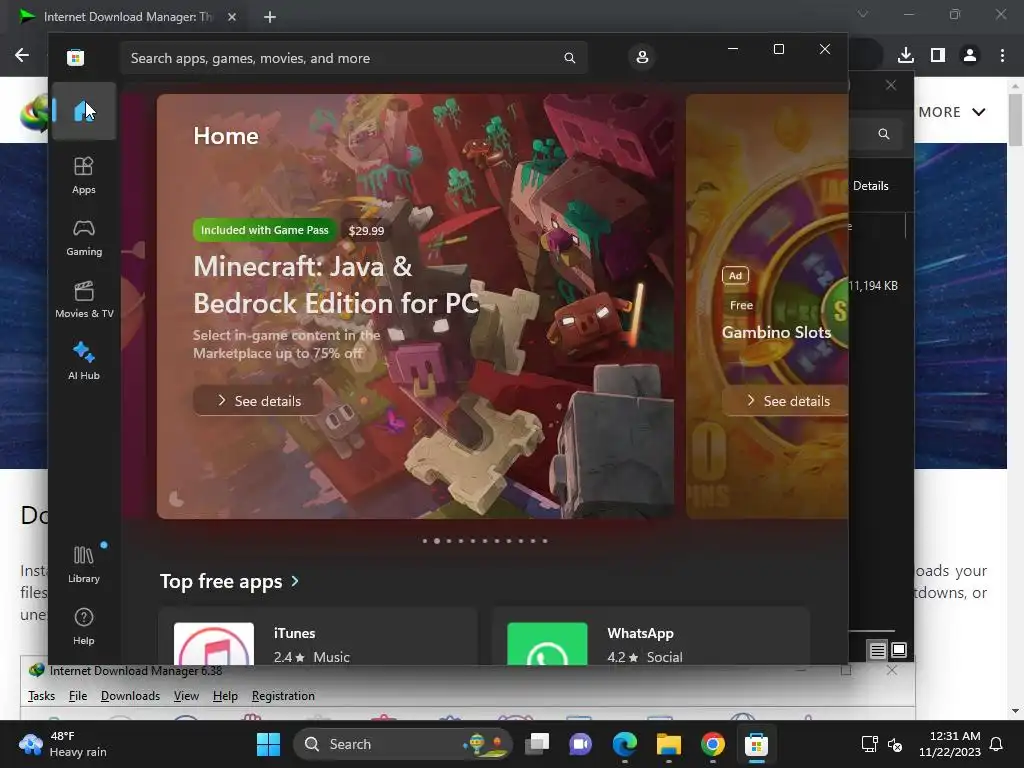Open the View menu in Internet Download Manager
This screenshot has height=768, width=1024.
point(186,696)
